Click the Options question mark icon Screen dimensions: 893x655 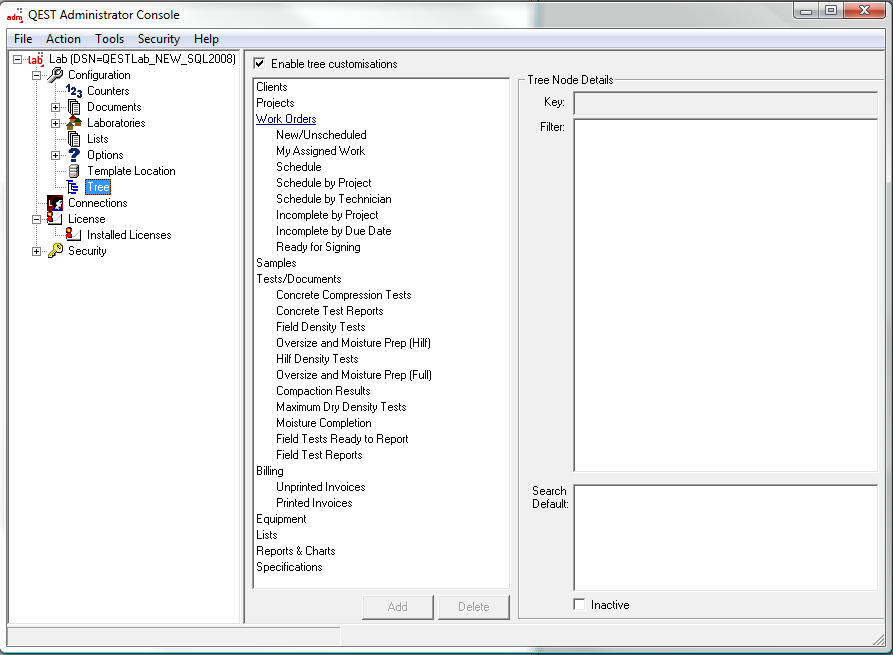pos(74,155)
